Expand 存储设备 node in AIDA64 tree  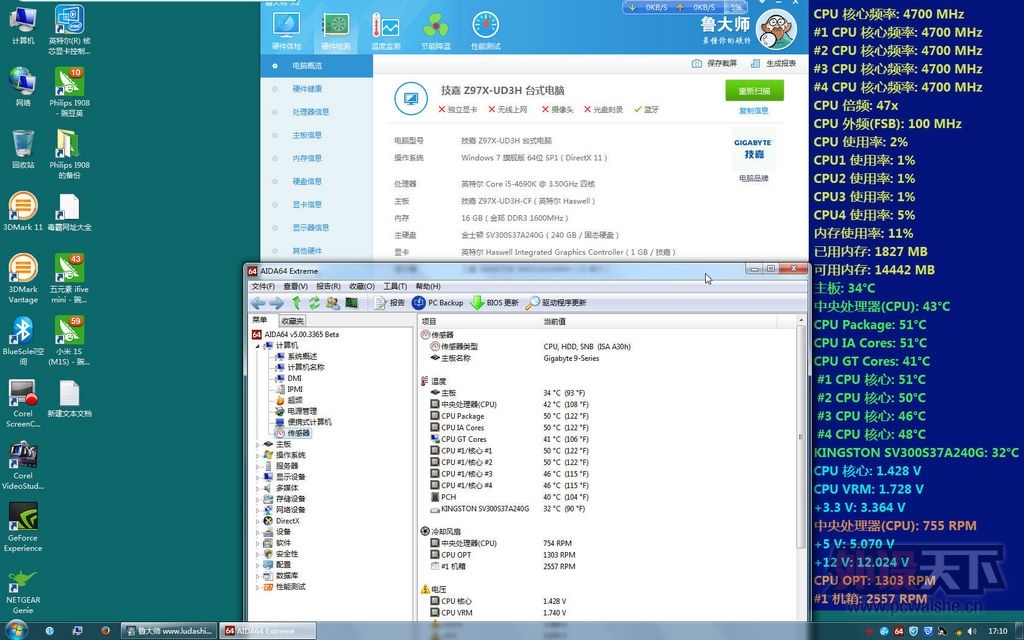(258, 499)
